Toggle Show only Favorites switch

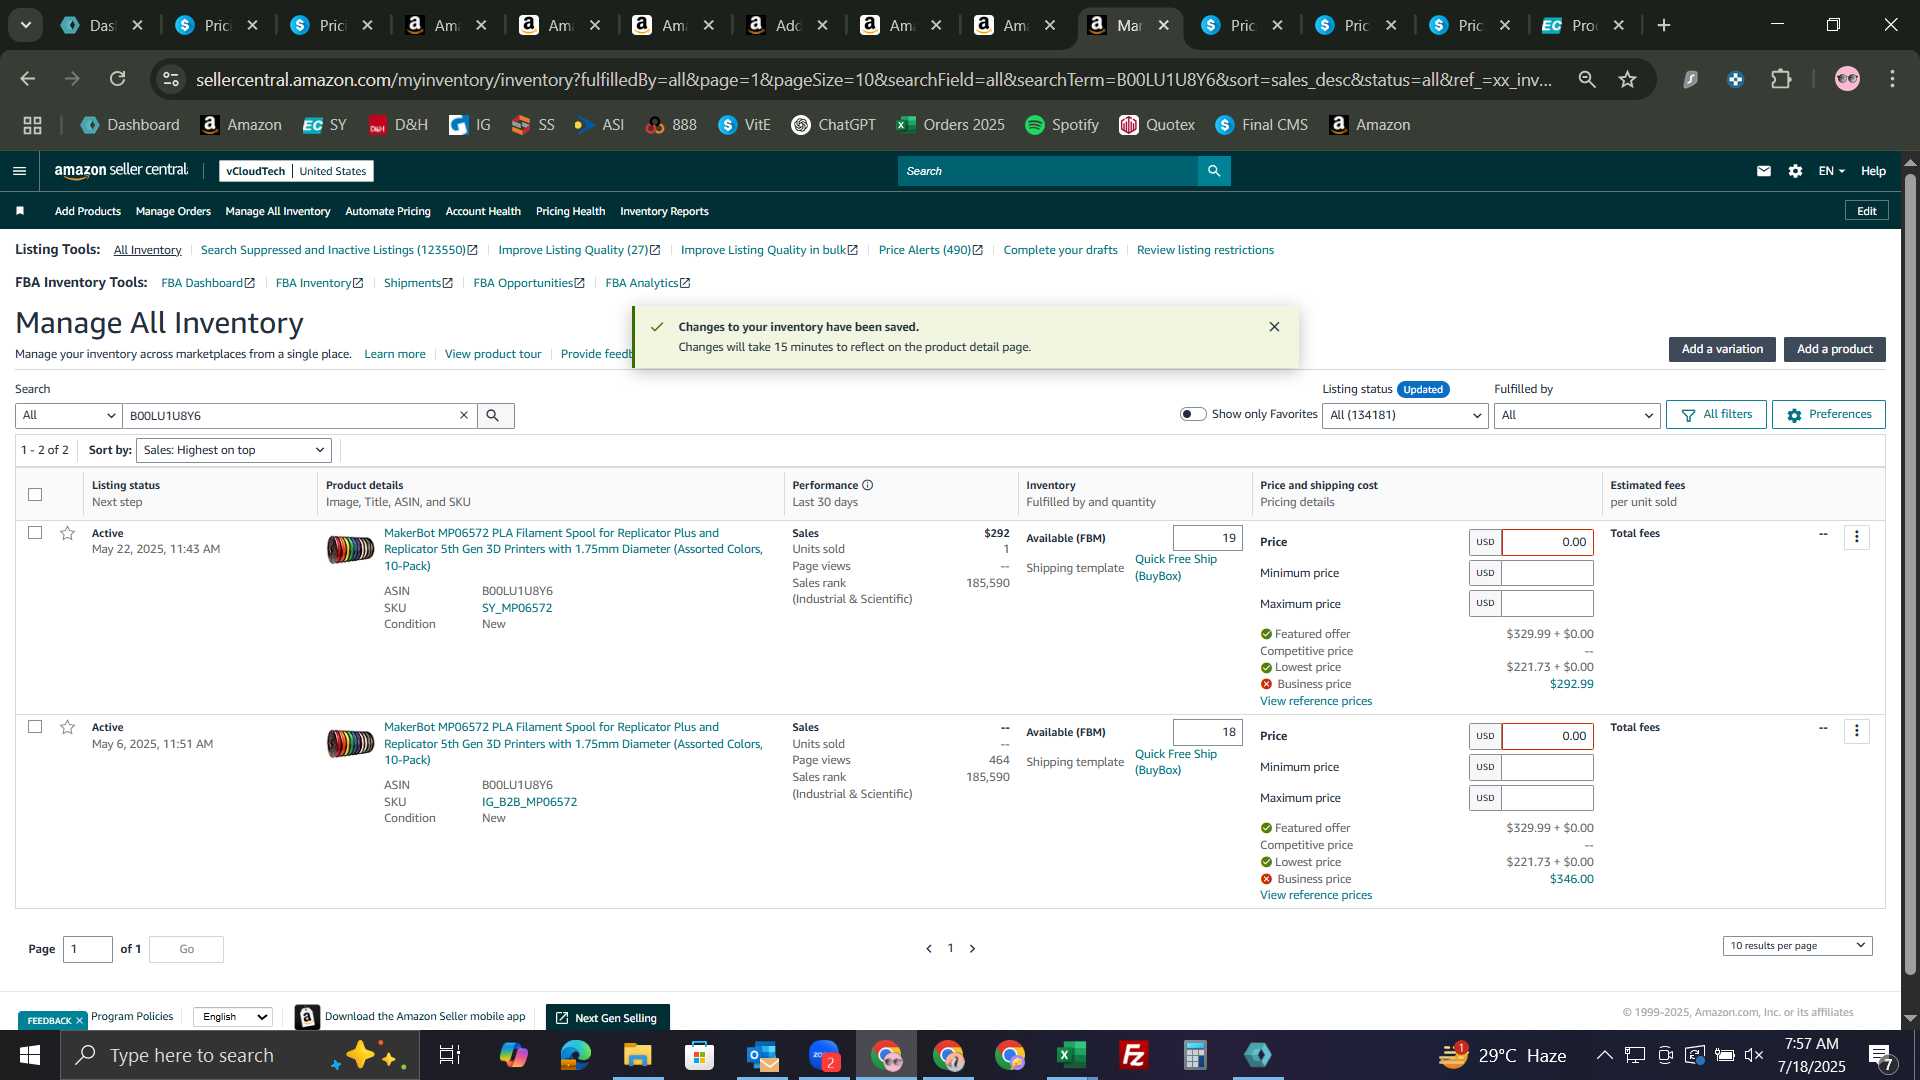pyautogui.click(x=1193, y=414)
